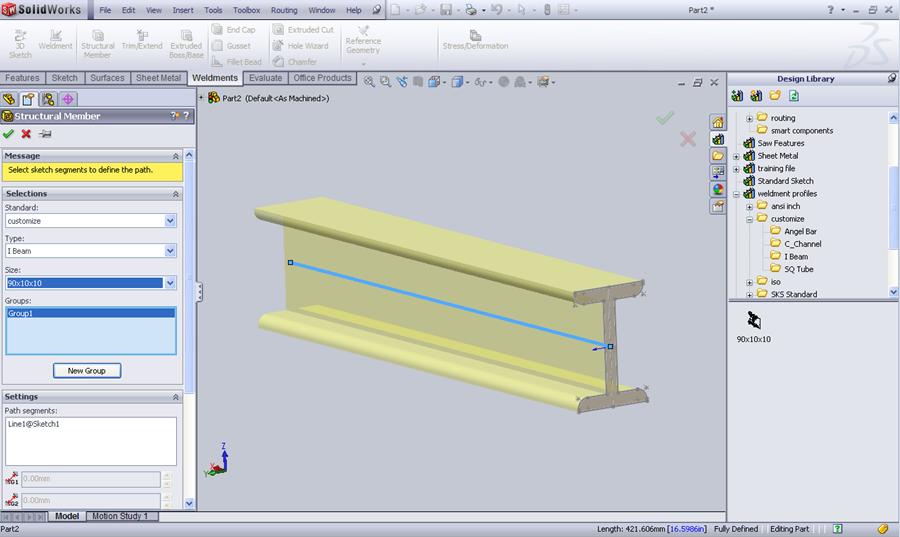Collapse the Settings section
900x537 pixels.
click(x=176, y=397)
